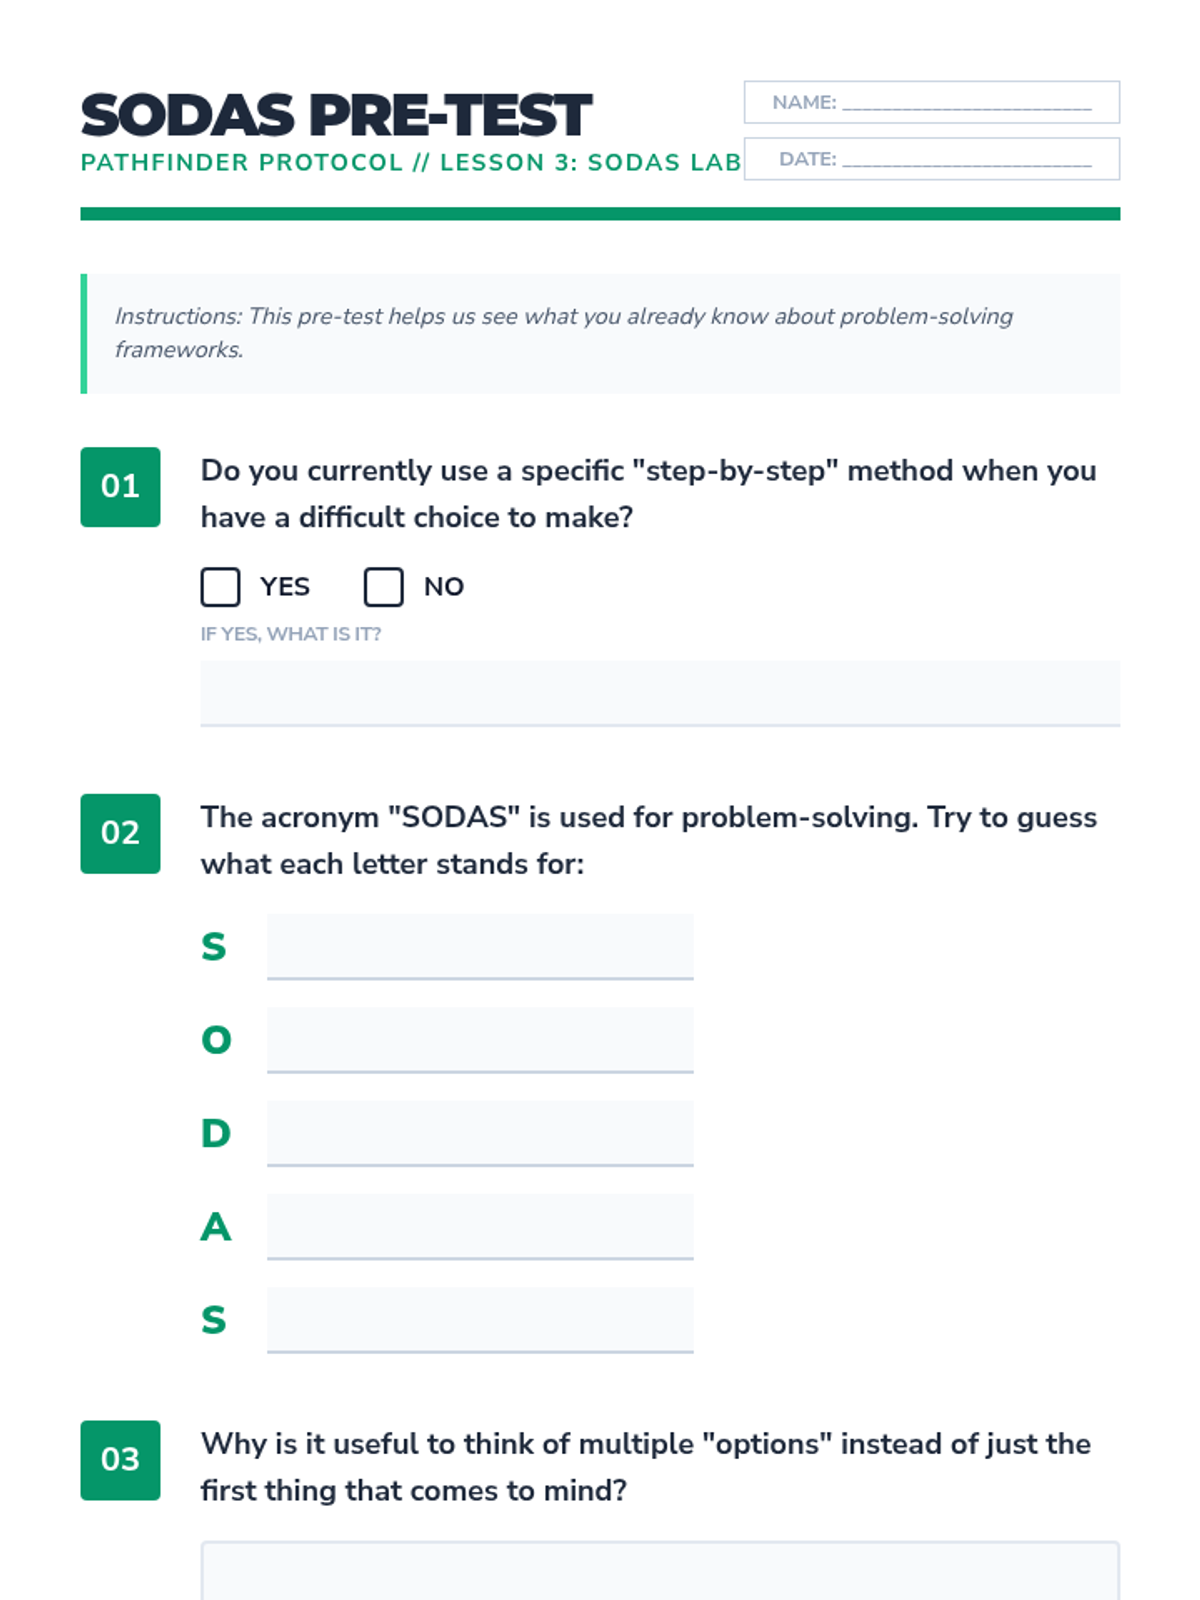The height and width of the screenshot is (1600, 1200).
Task: Click the SODAS PRE-TEST title
Action: coord(336,115)
